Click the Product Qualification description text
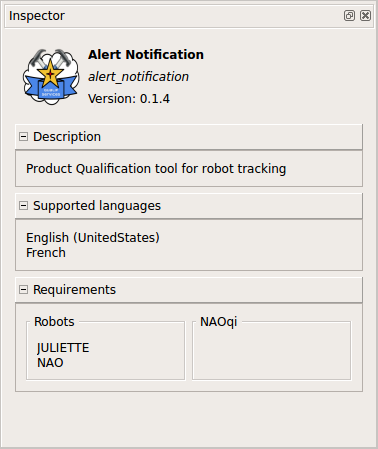 click(x=156, y=169)
